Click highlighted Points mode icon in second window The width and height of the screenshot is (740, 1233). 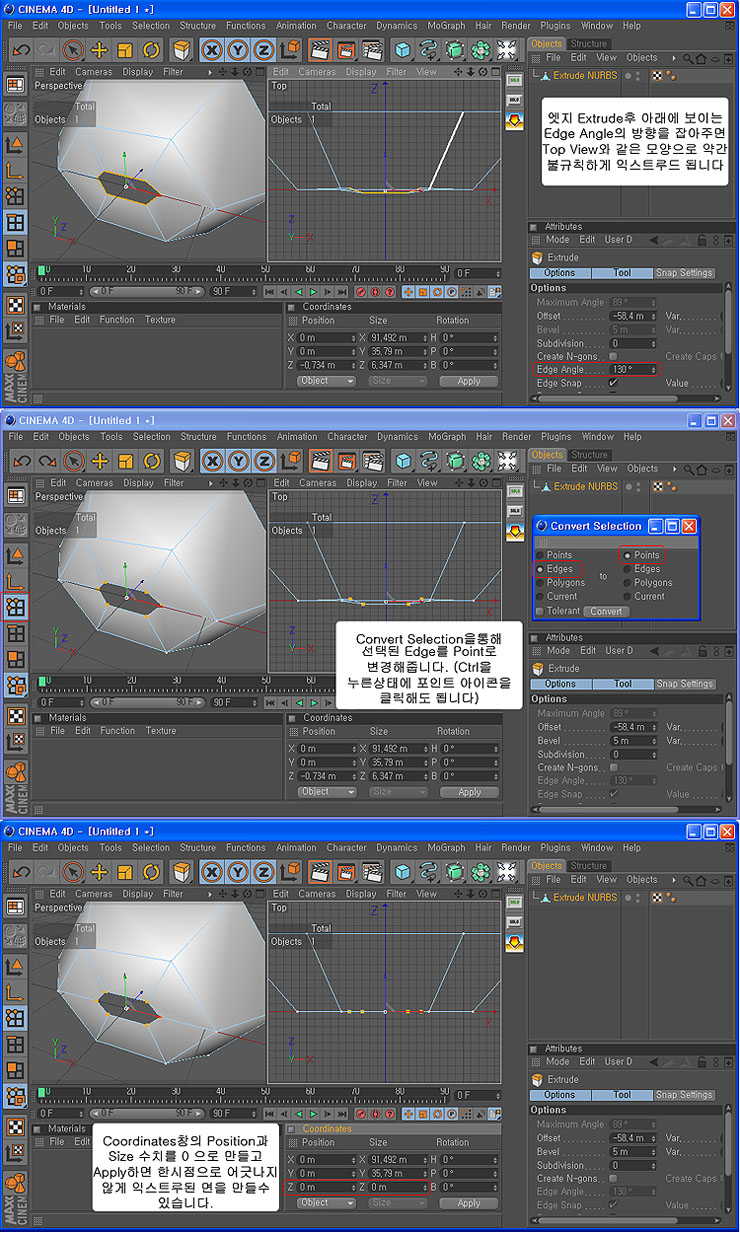[x=15, y=606]
